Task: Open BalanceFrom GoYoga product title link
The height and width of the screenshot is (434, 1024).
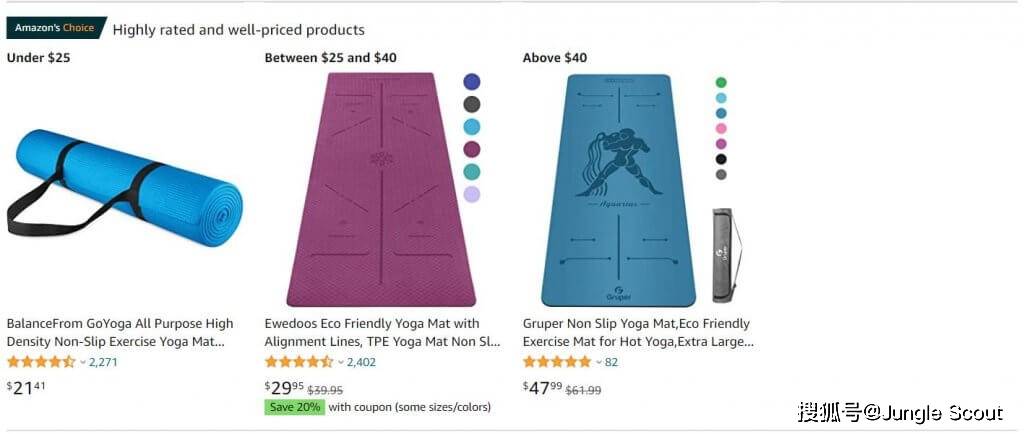Action: [120, 332]
